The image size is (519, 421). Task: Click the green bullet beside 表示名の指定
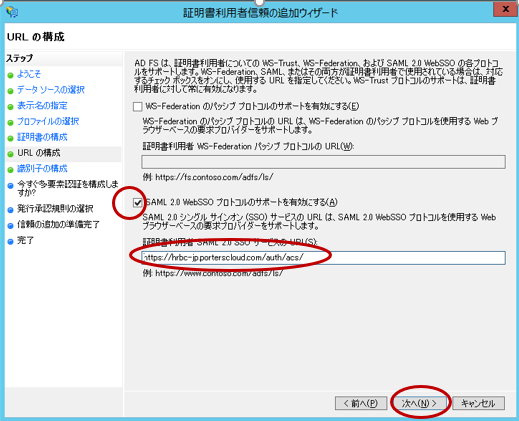coord(10,107)
